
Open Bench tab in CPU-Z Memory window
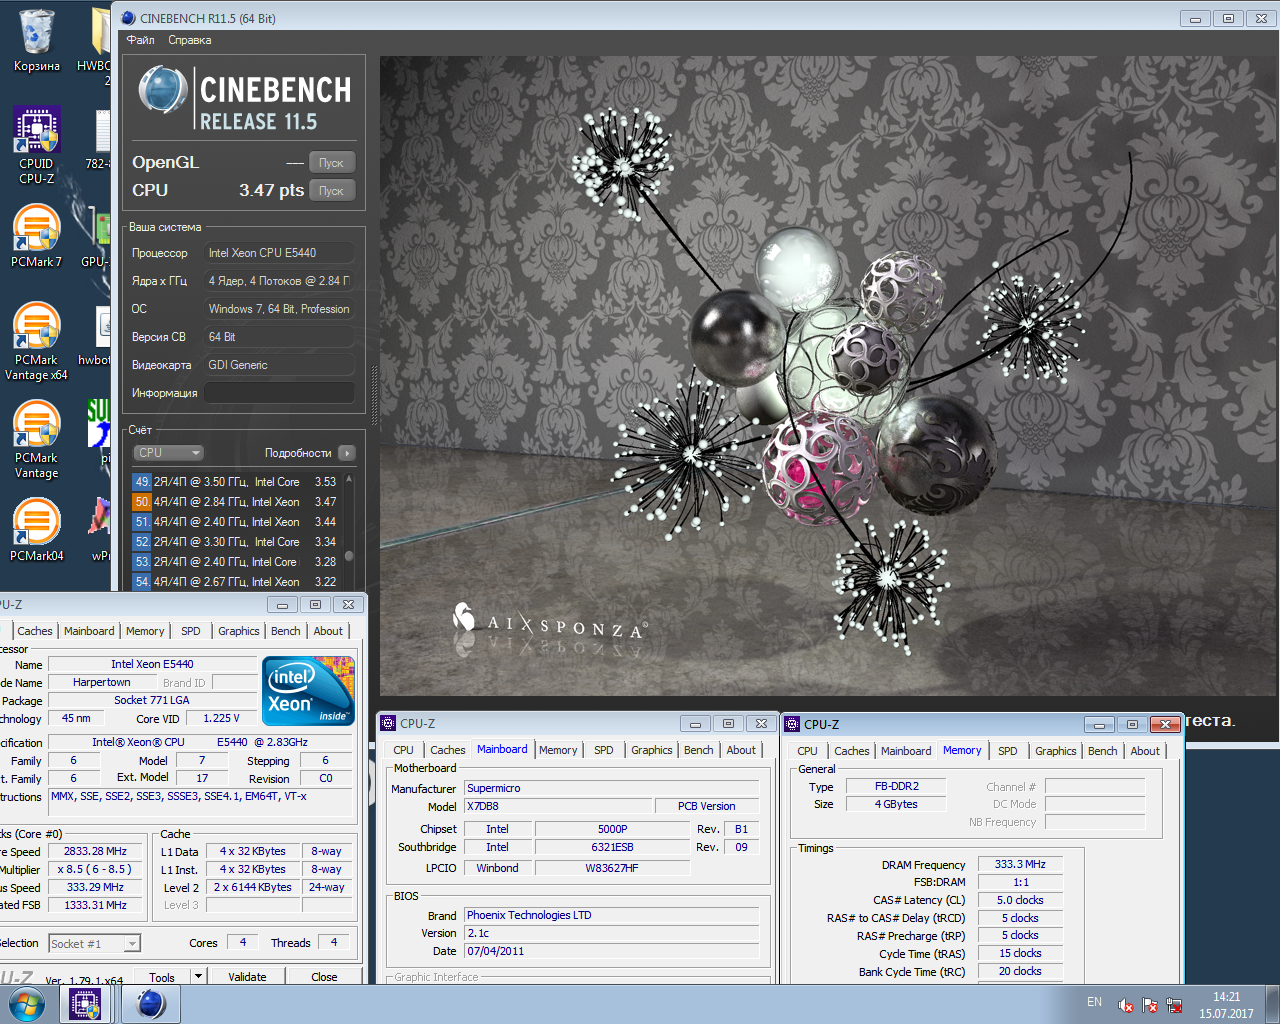tap(1103, 751)
